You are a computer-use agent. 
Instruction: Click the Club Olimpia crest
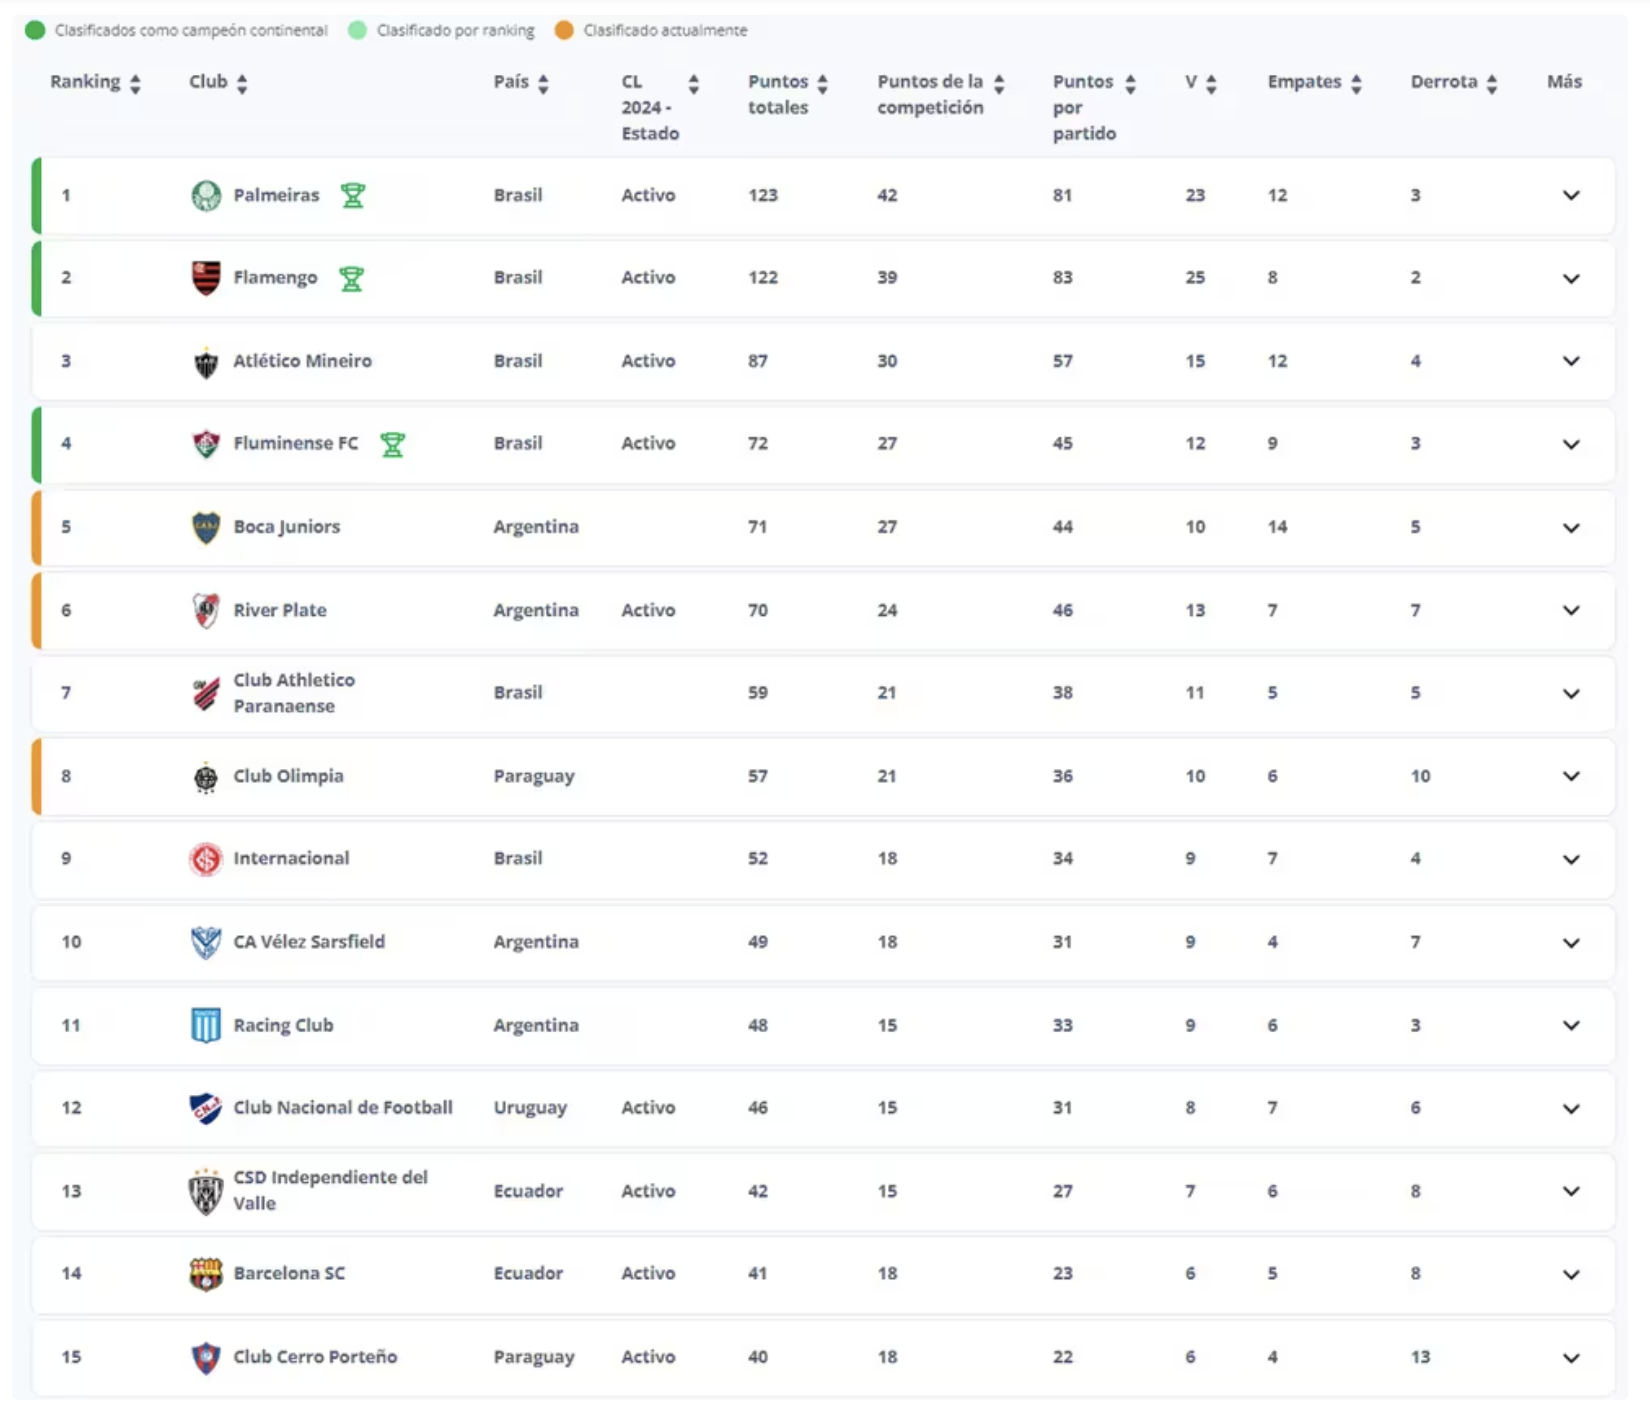click(x=206, y=777)
